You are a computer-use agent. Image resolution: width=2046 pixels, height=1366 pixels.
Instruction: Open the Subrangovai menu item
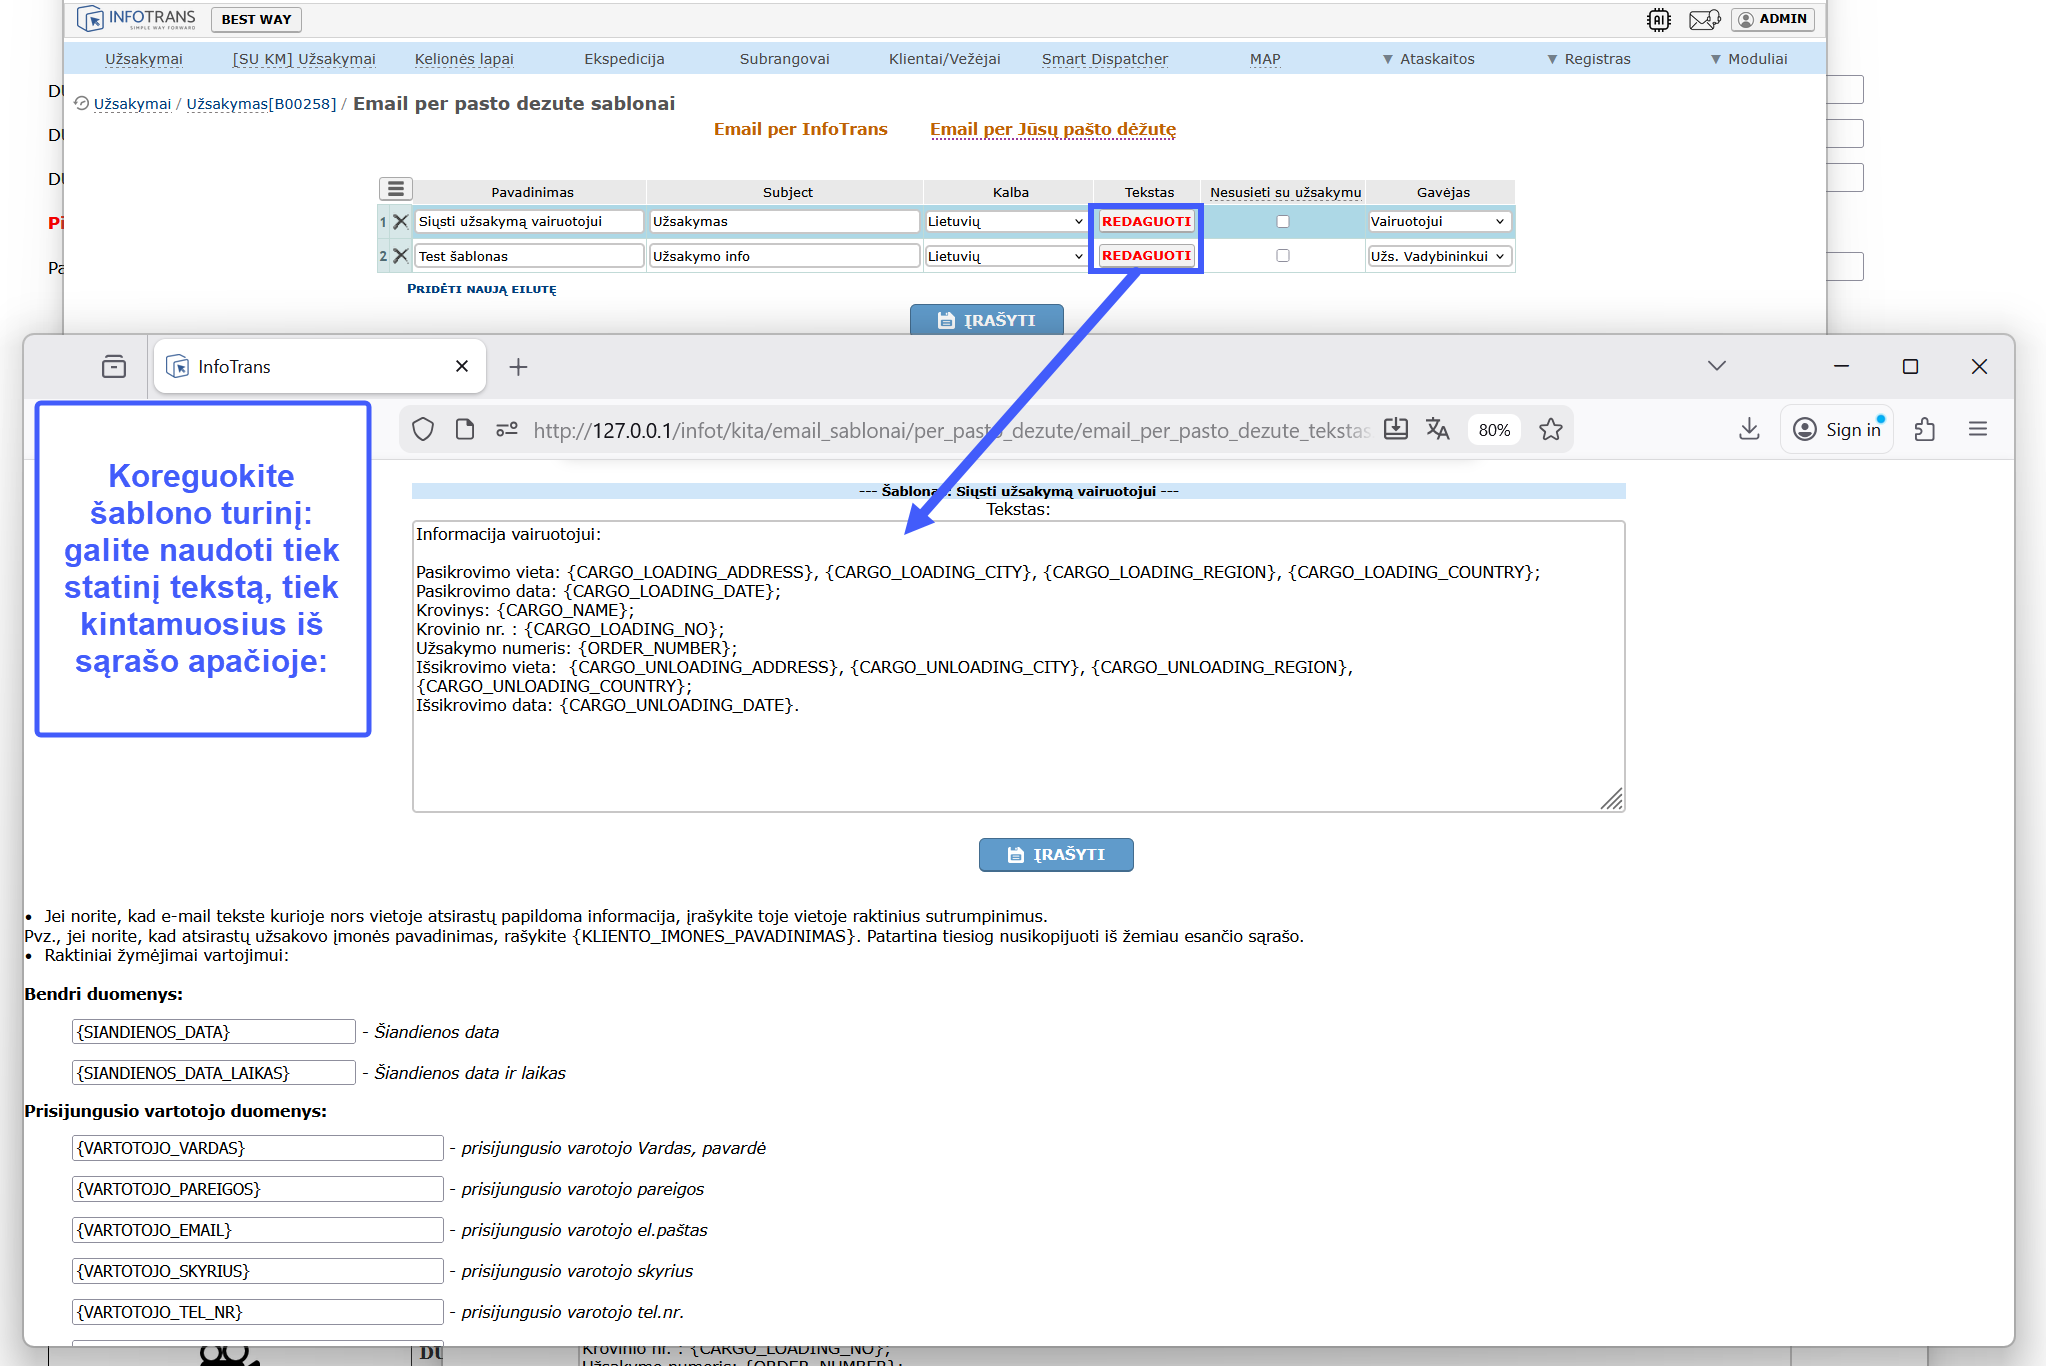[x=784, y=59]
